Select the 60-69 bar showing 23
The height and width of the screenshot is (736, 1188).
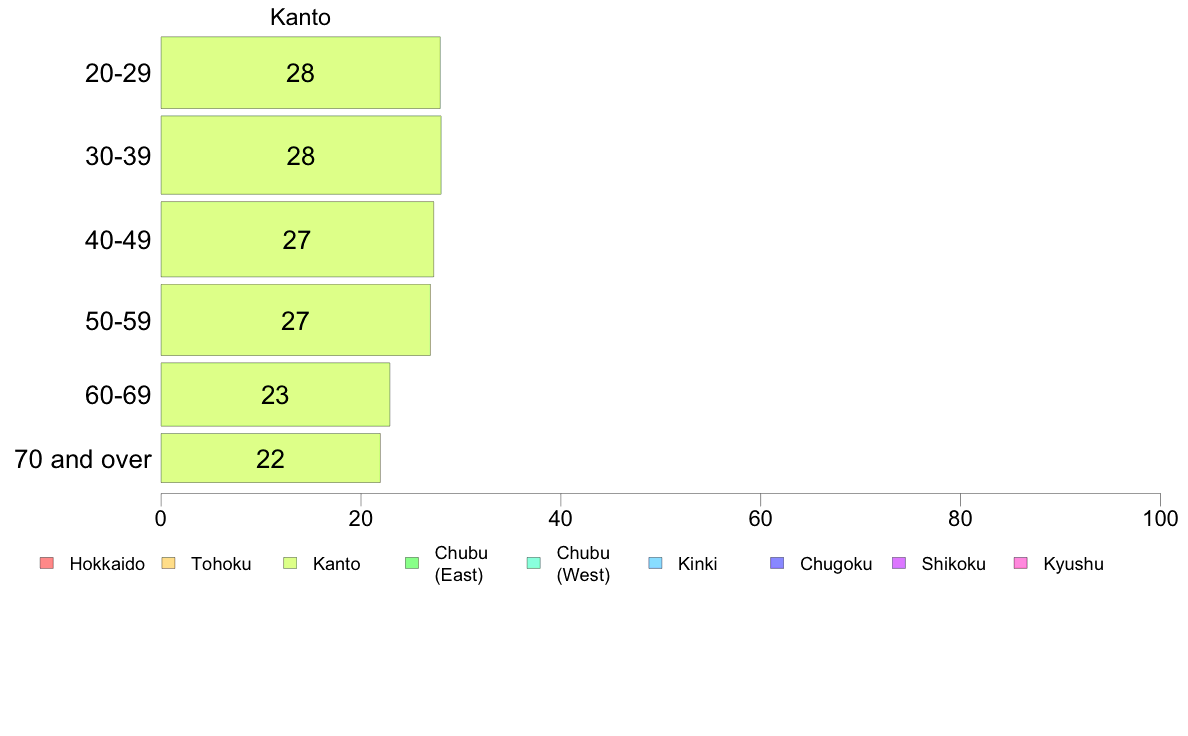pyautogui.click(x=275, y=394)
